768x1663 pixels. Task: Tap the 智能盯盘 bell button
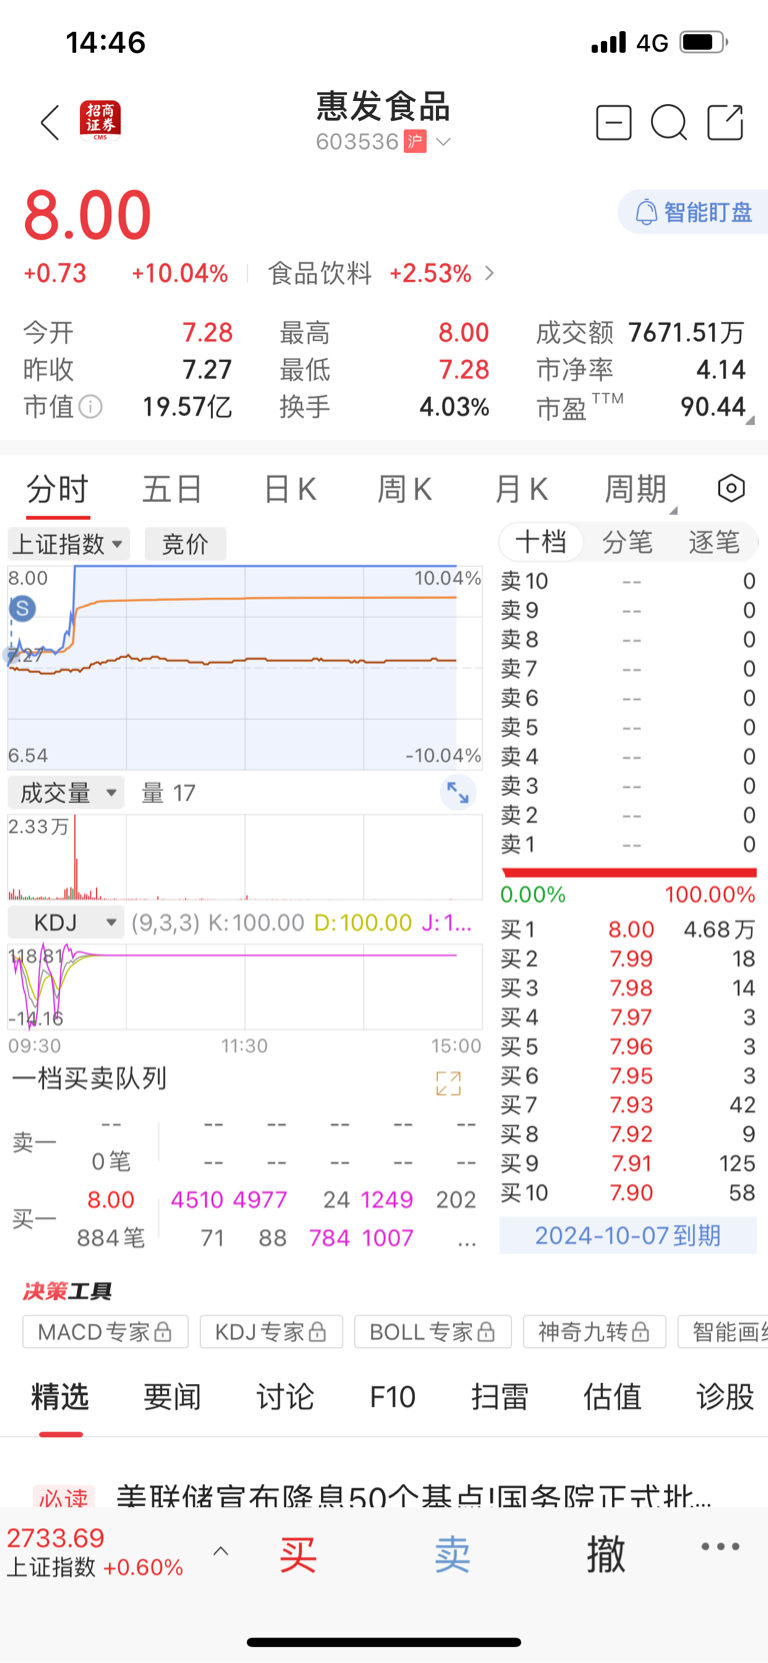click(x=693, y=212)
